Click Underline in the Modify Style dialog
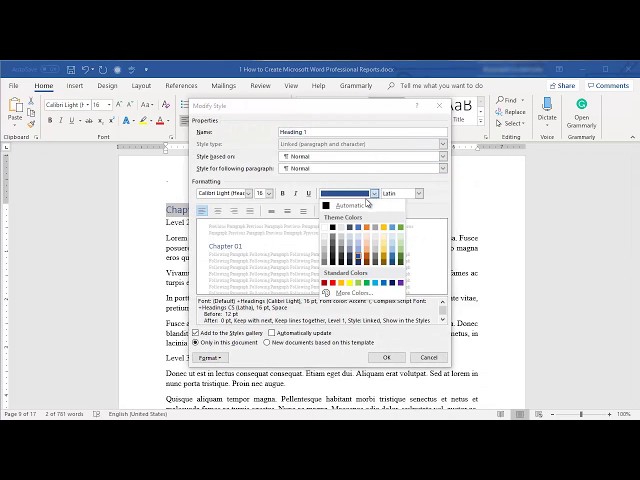Screen dimensions: 640x480 click(x=309, y=193)
